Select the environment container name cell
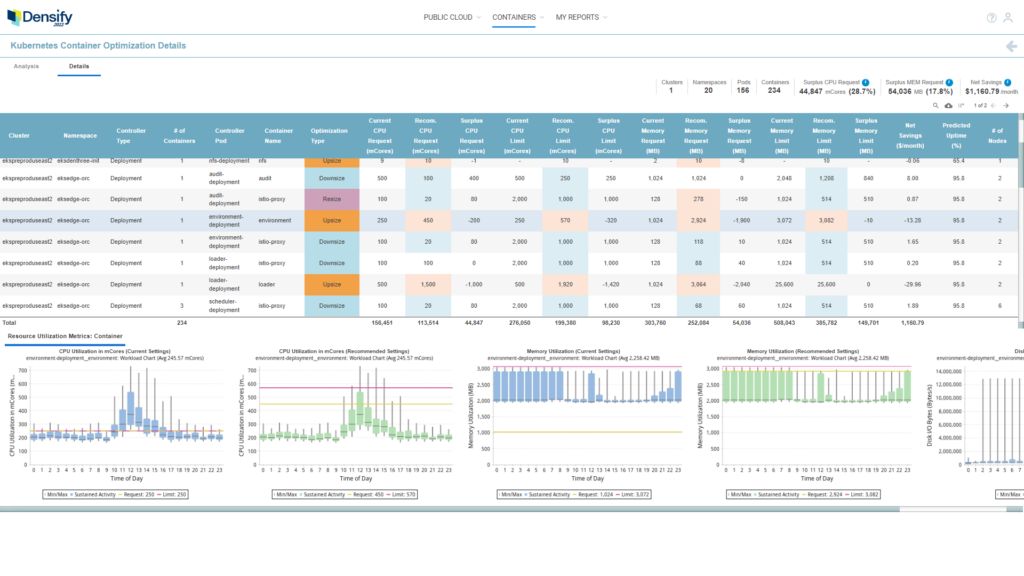1024x576 pixels. tap(274, 221)
